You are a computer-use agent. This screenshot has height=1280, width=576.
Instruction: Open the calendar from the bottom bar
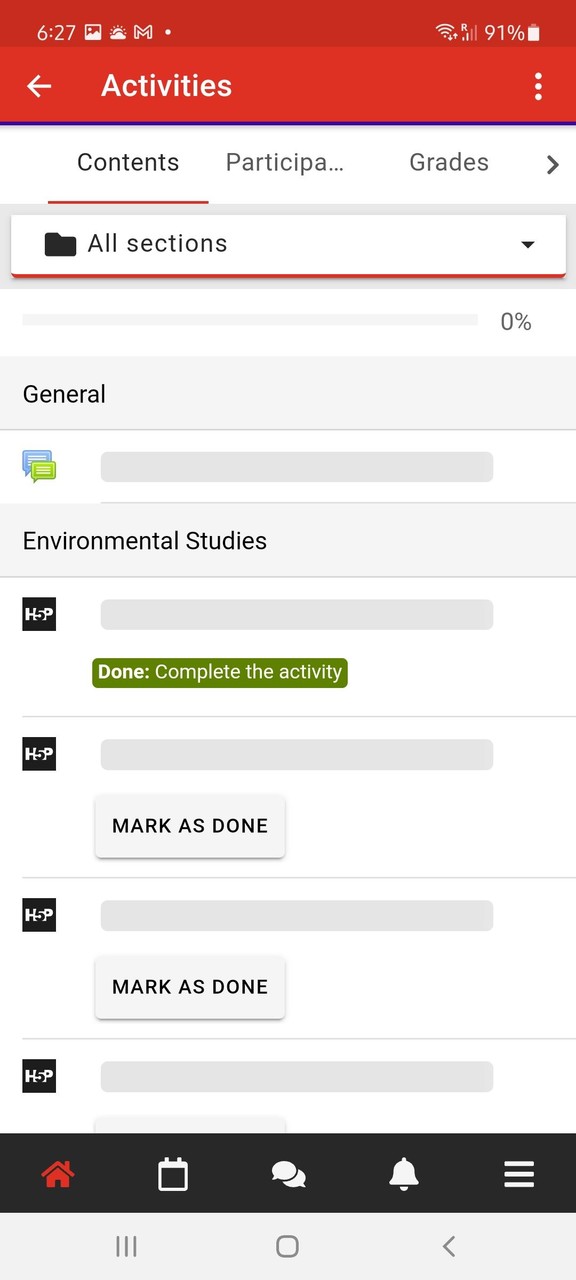click(172, 1173)
